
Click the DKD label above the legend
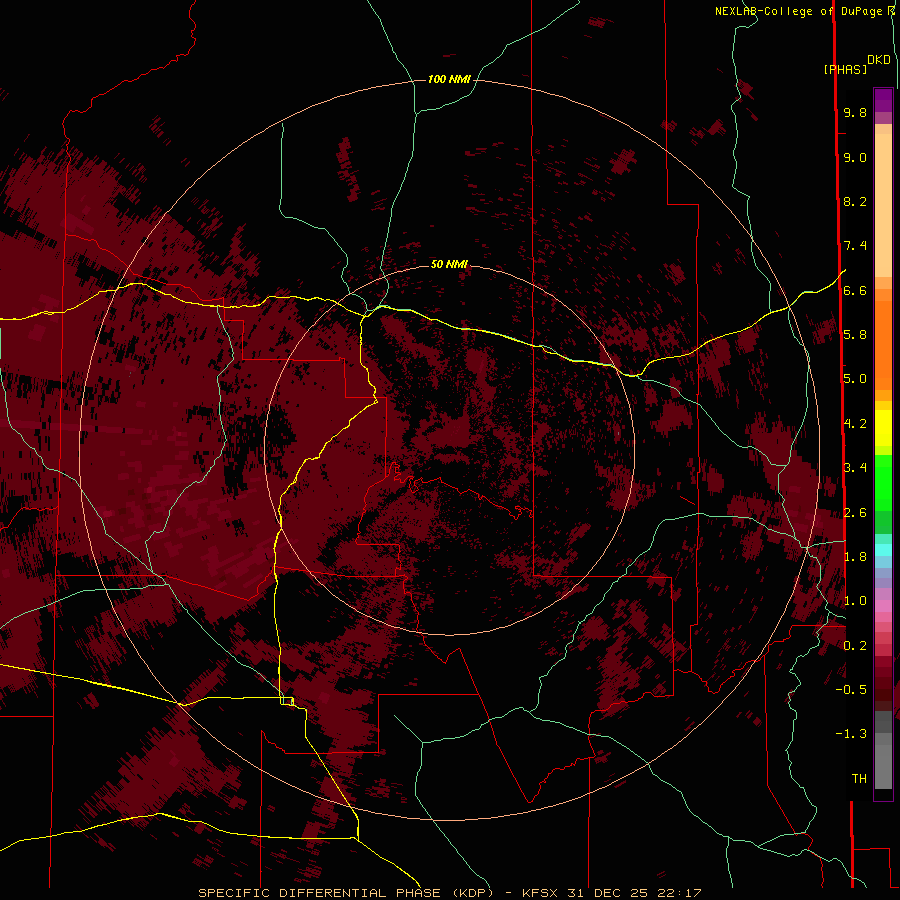tap(879, 60)
